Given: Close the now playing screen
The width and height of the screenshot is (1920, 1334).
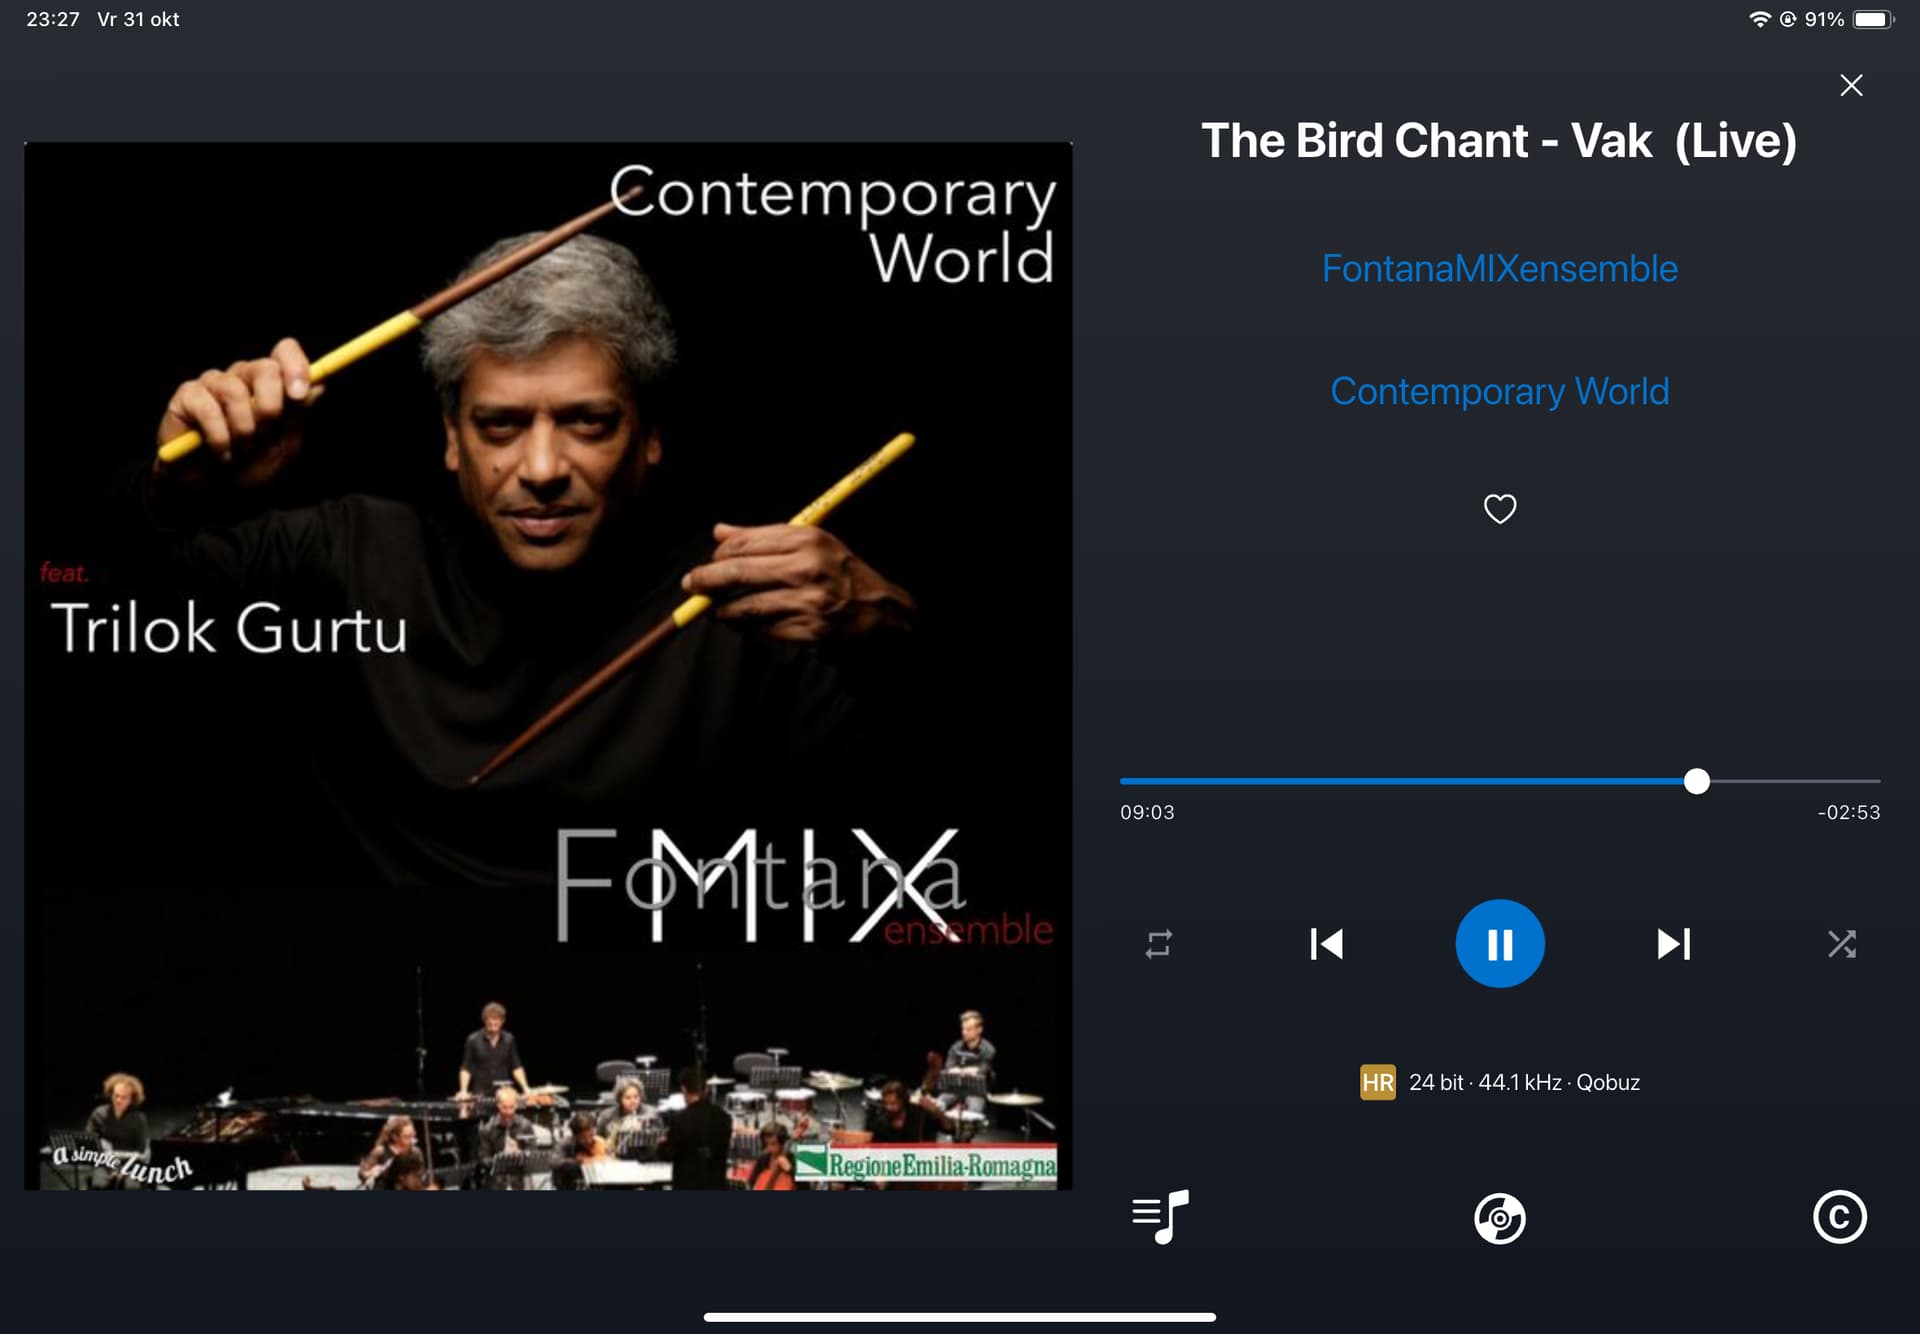Looking at the screenshot, I should point(1851,85).
